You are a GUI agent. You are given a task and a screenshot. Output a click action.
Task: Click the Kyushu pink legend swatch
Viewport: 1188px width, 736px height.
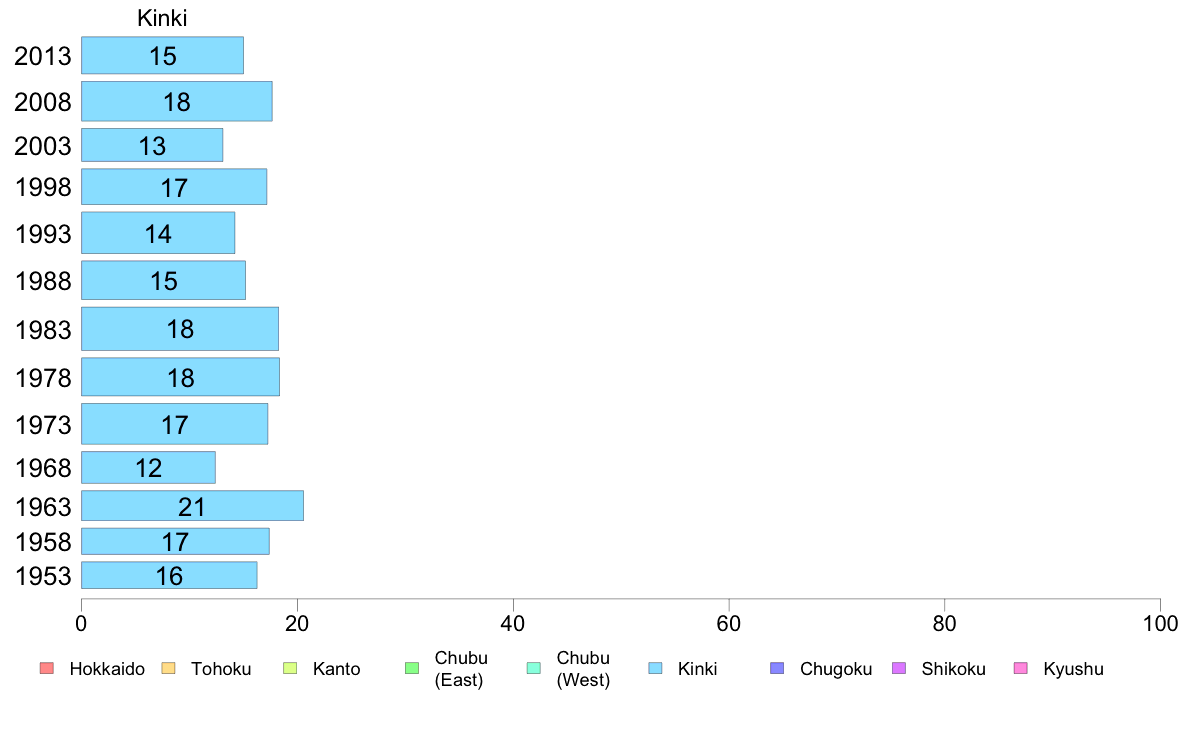(x=1021, y=668)
